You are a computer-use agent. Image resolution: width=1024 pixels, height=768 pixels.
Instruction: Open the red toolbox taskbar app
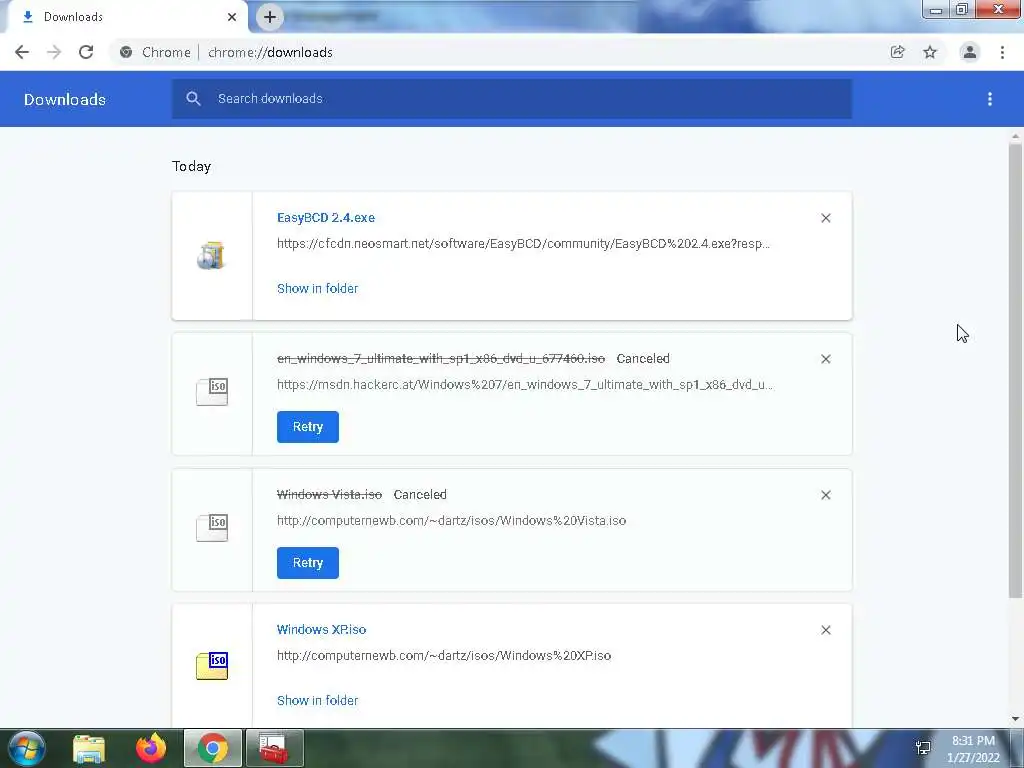(x=274, y=748)
